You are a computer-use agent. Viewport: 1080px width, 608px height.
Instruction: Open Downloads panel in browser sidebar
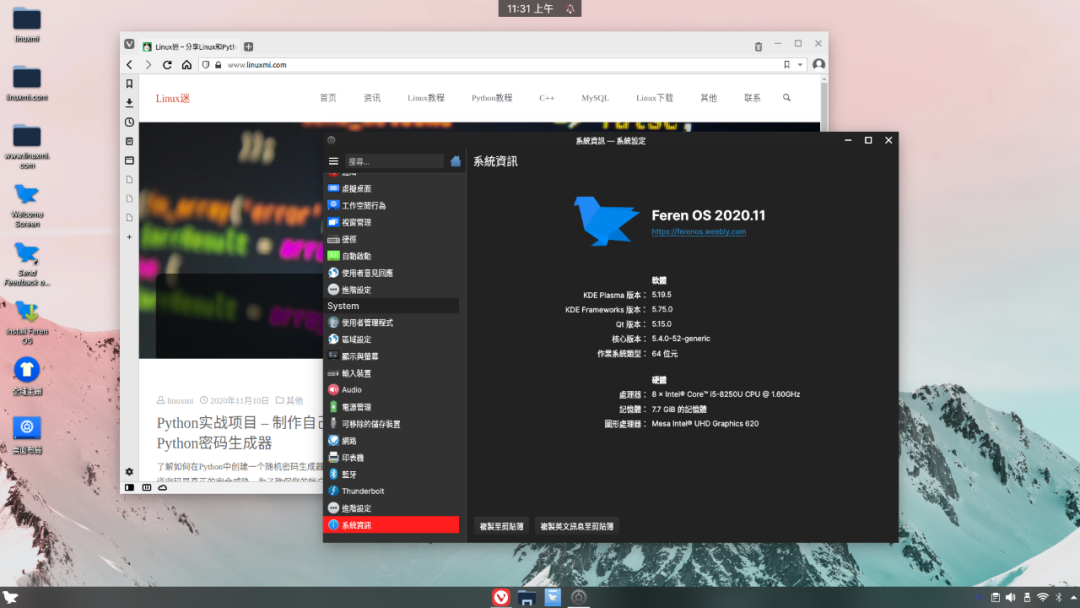pos(129,103)
